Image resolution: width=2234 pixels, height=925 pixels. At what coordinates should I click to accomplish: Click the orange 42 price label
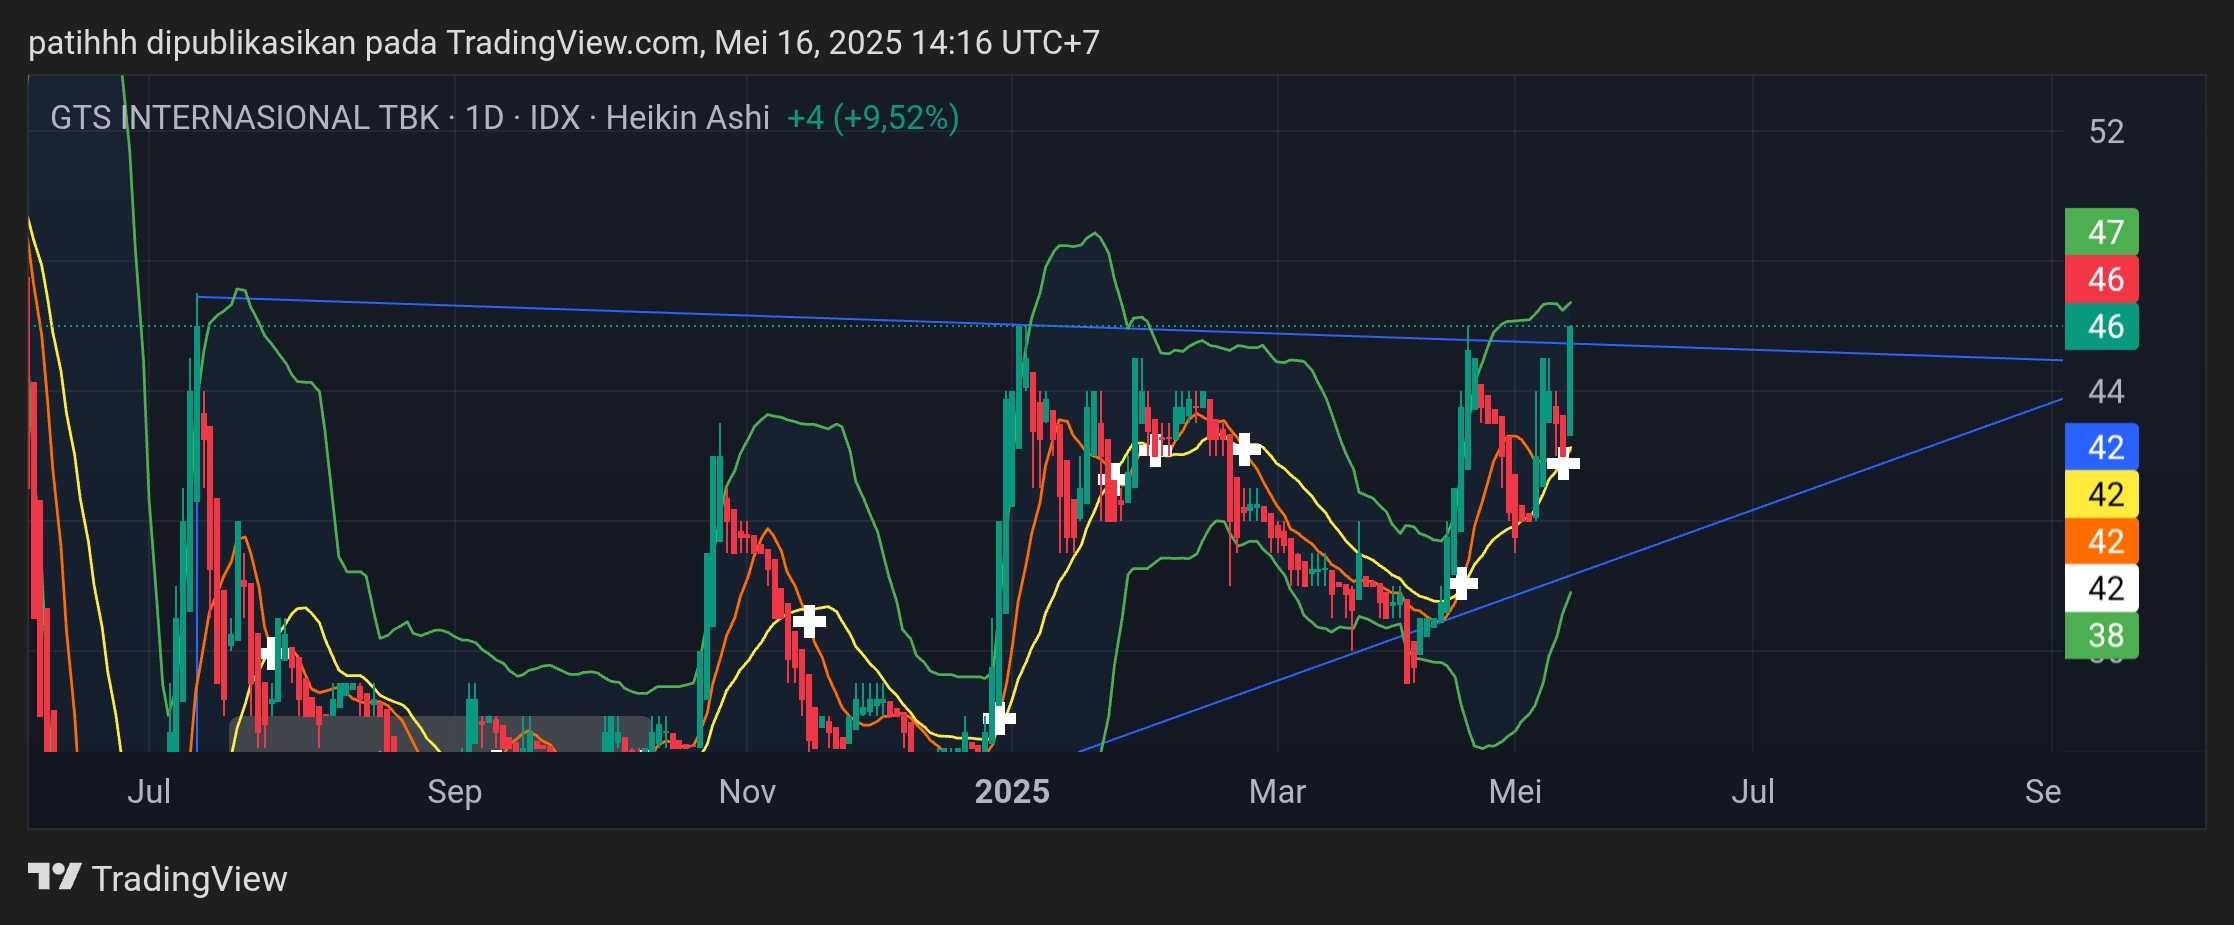(x=2102, y=541)
